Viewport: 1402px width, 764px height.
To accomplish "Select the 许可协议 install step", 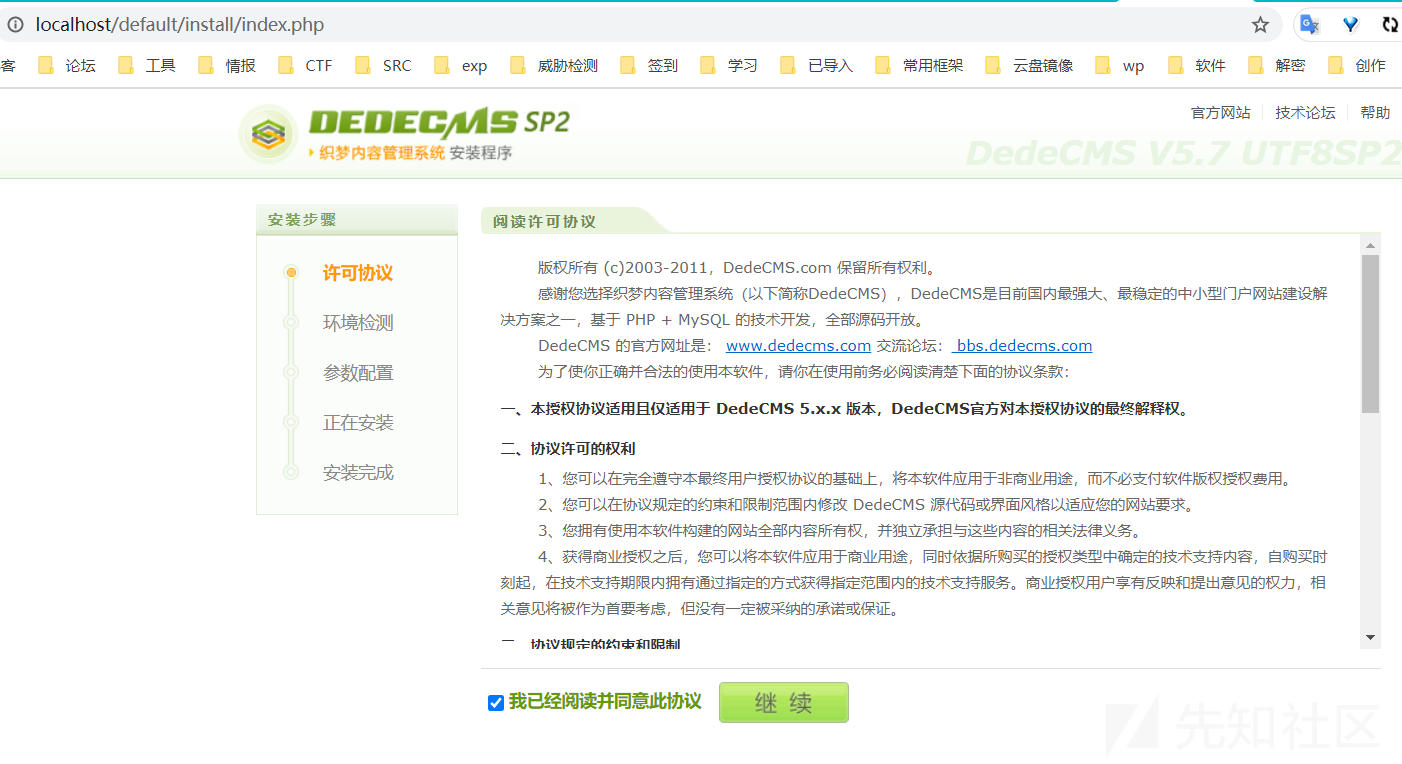I will click(357, 273).
